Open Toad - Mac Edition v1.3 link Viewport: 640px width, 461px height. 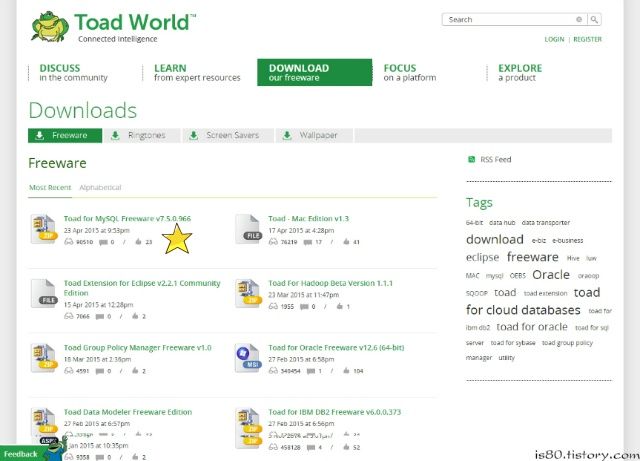(309, 218)
